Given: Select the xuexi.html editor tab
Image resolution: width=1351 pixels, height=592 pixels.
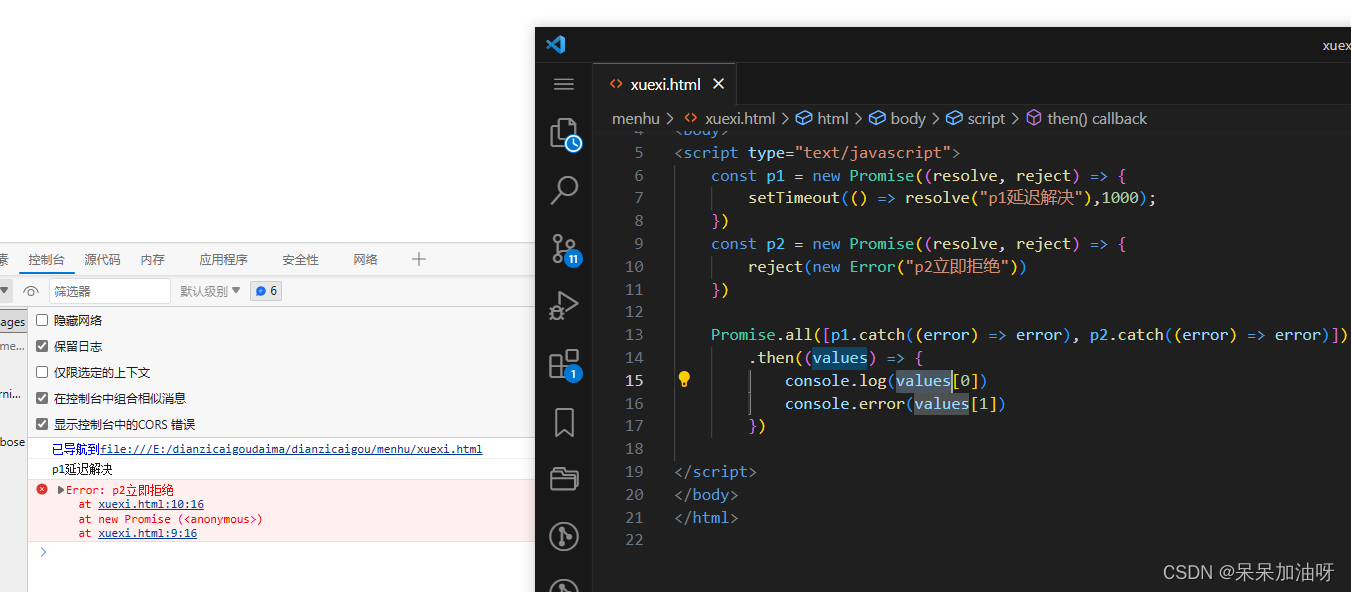Looking at the screenshot, I should pyautogui.click(x=665, y=84).
